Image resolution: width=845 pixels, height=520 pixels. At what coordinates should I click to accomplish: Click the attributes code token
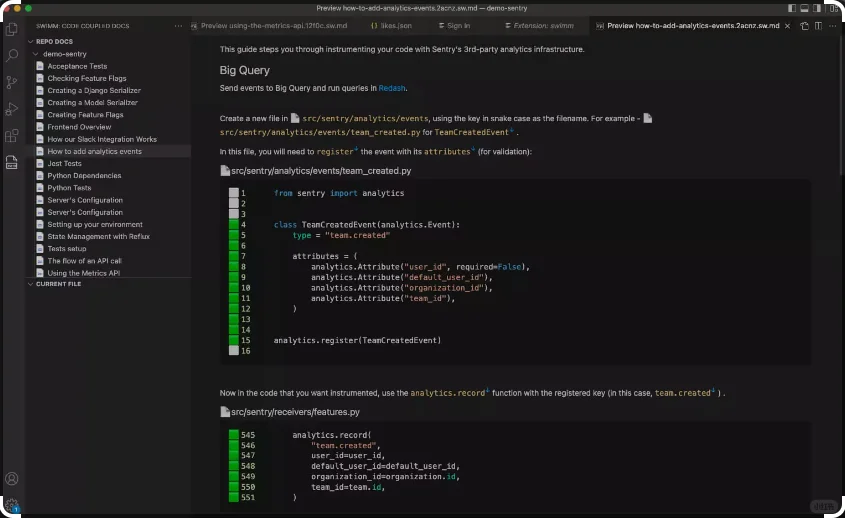pos(447,152)
